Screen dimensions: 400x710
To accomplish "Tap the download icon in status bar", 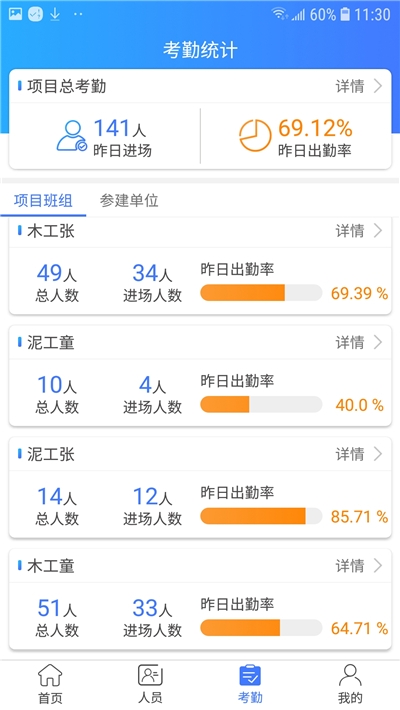I will (x=55, y=14).
